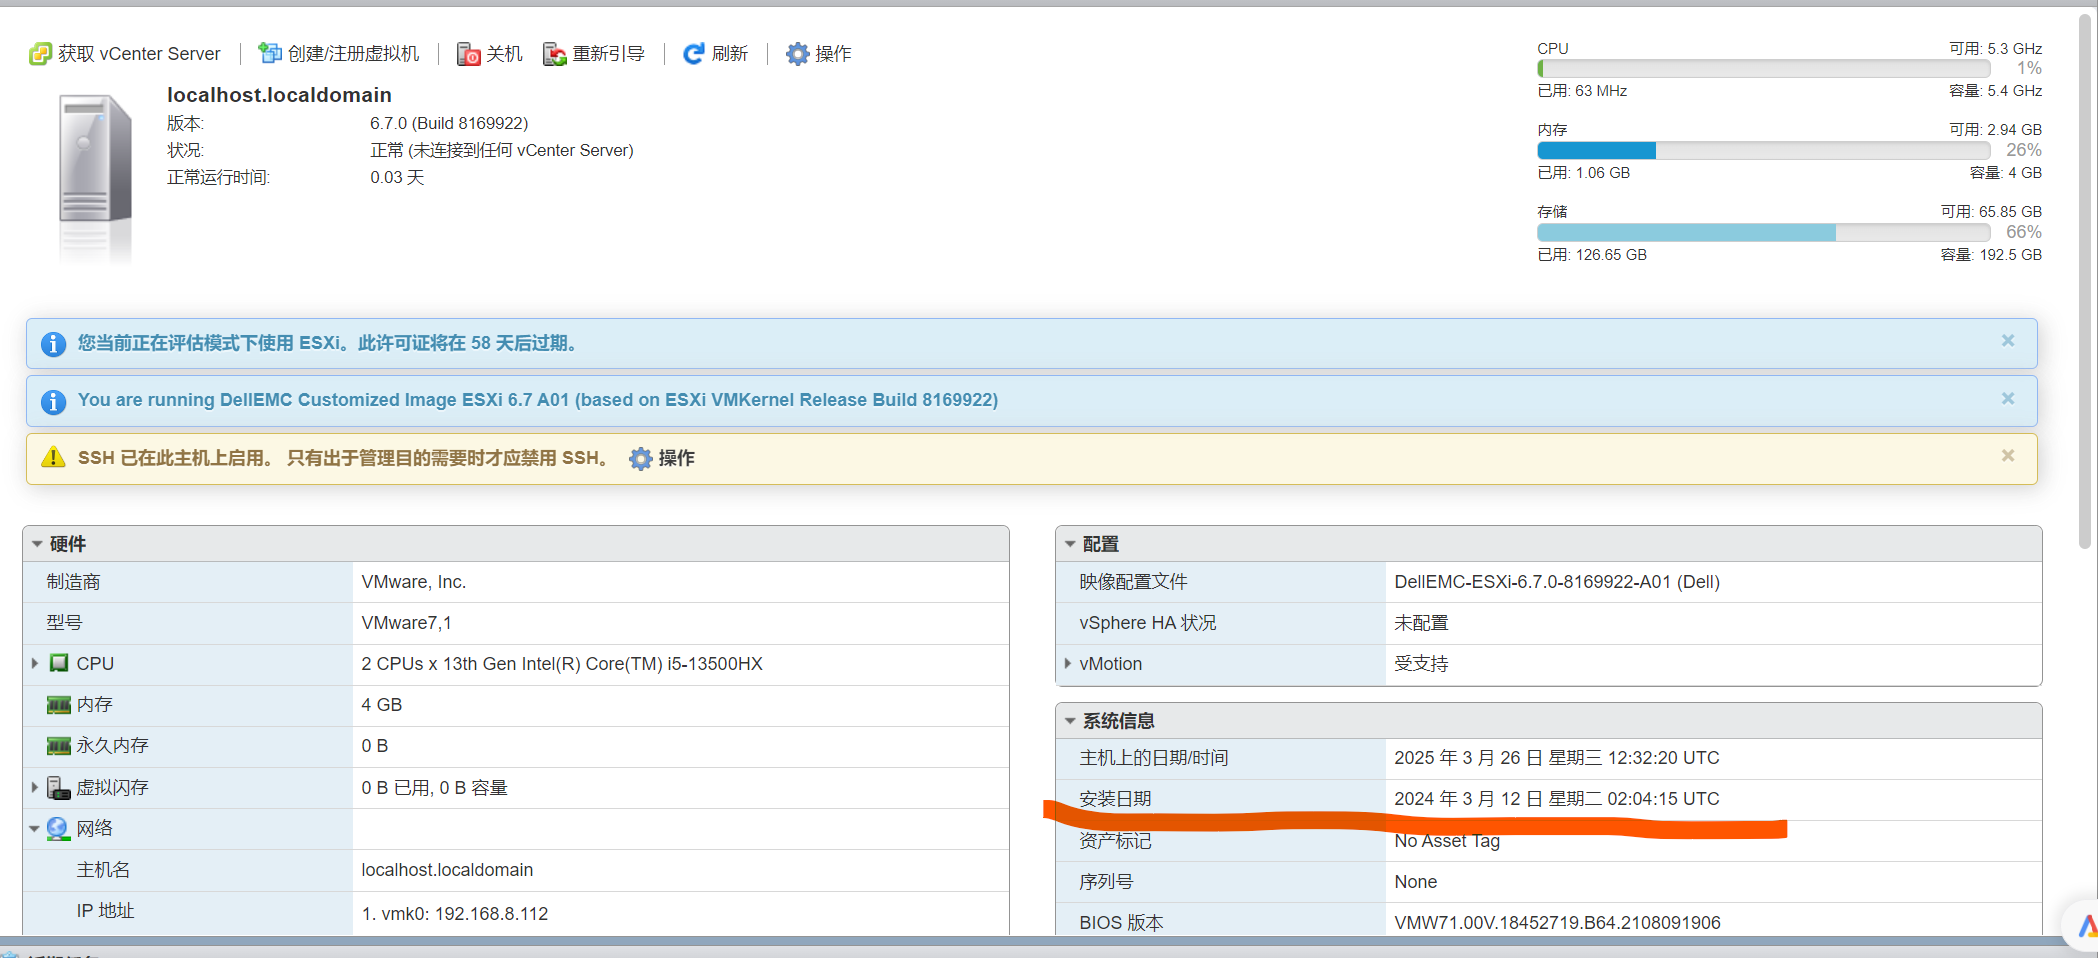Image resolution: width=2098 pixels, height=958 pixels.
Task: Click hostname value under 主机名
Action: pyautogui.click(x=447, y=870)
